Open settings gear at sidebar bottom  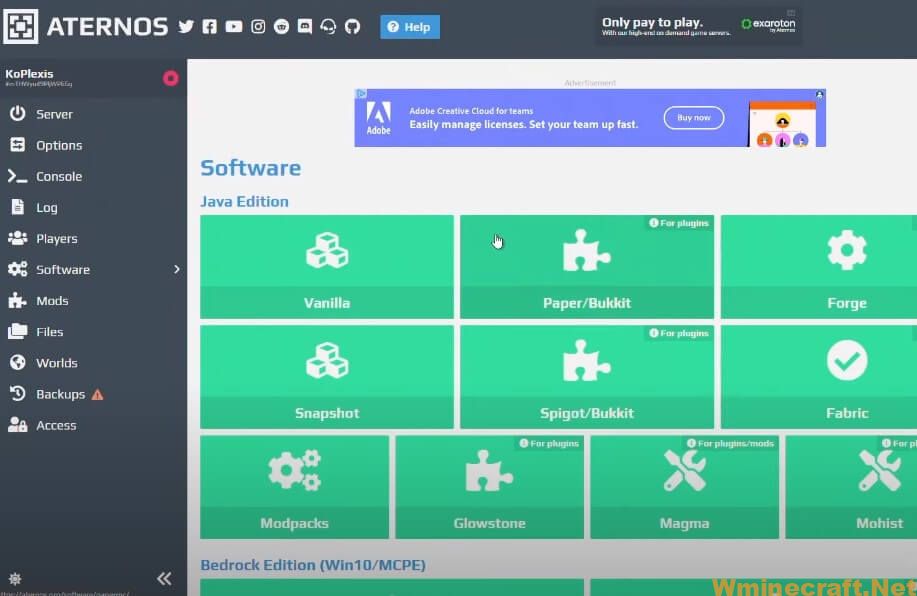15,578
